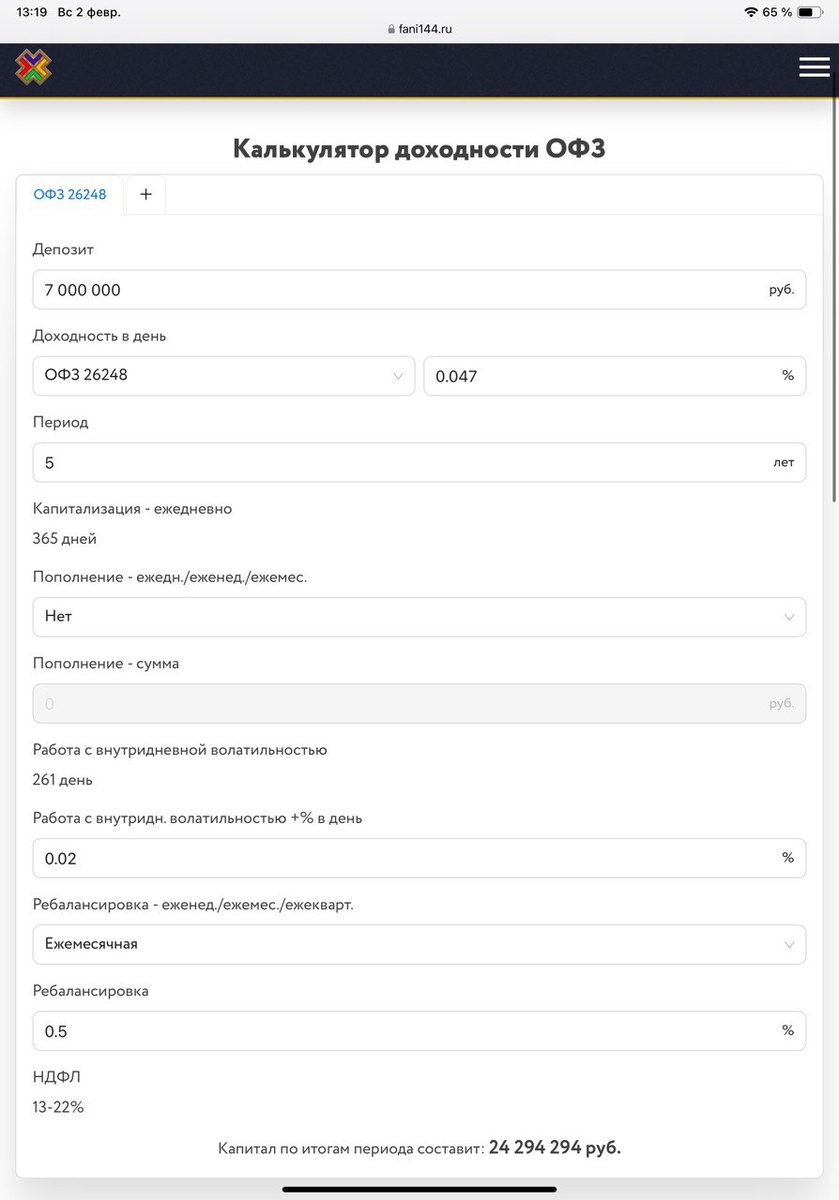Tap the Wi-Fi status icon
The height and width of the screenshot is (1200, 839).
(750, 12)
